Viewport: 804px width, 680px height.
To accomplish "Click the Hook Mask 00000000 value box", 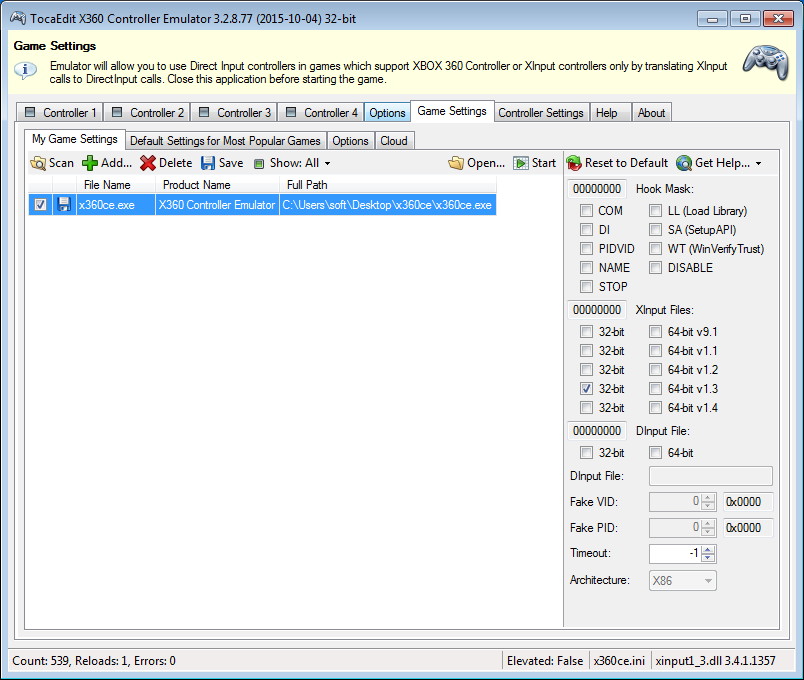I will click(597, 189).
